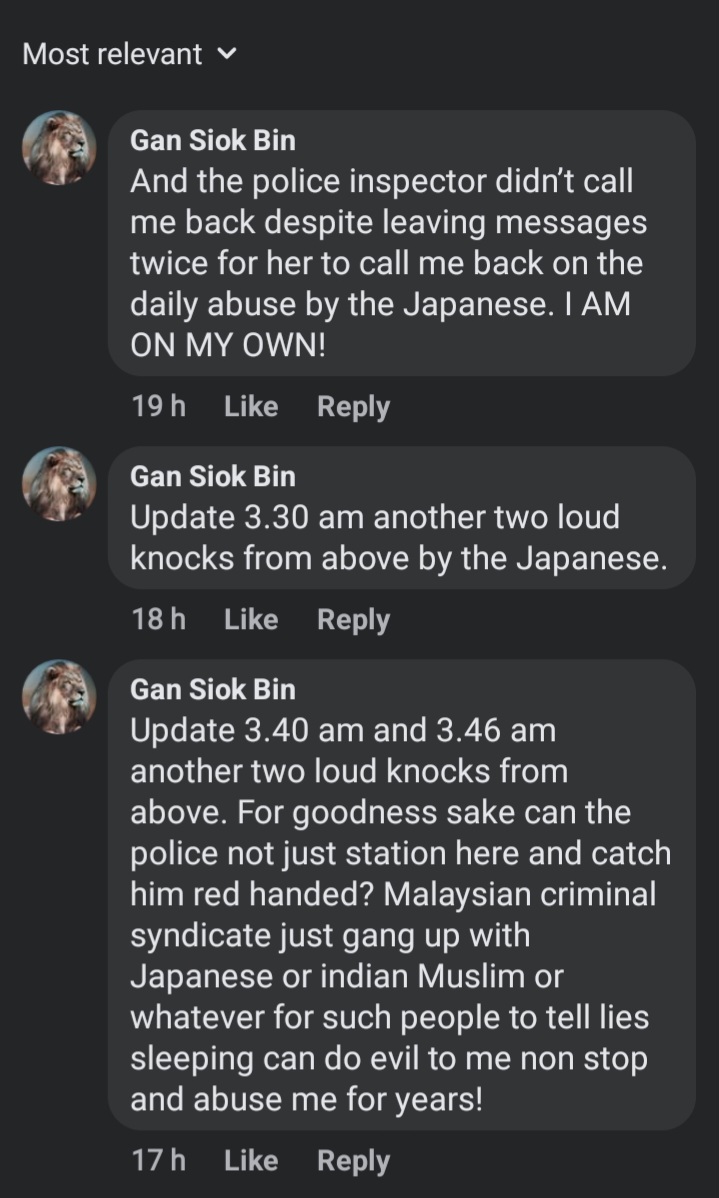Image resolution: width=719 pixels, height=1198 pixels.
Task: Click the 17 h timestamp
Action: coord(158,1161)
